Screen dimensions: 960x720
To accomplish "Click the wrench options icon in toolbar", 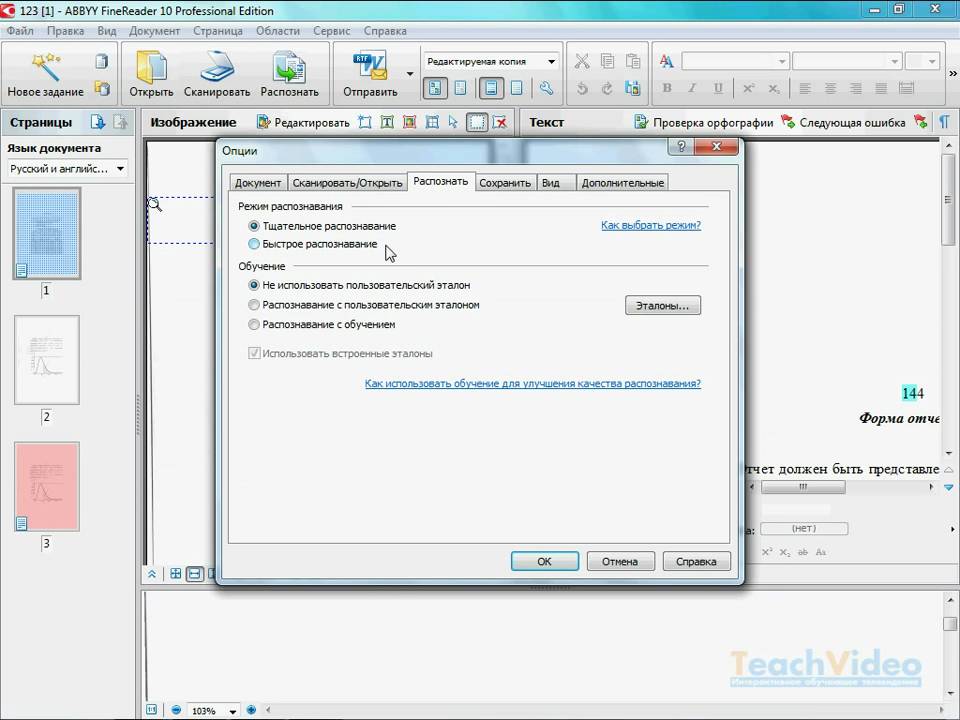I will 546,88.
